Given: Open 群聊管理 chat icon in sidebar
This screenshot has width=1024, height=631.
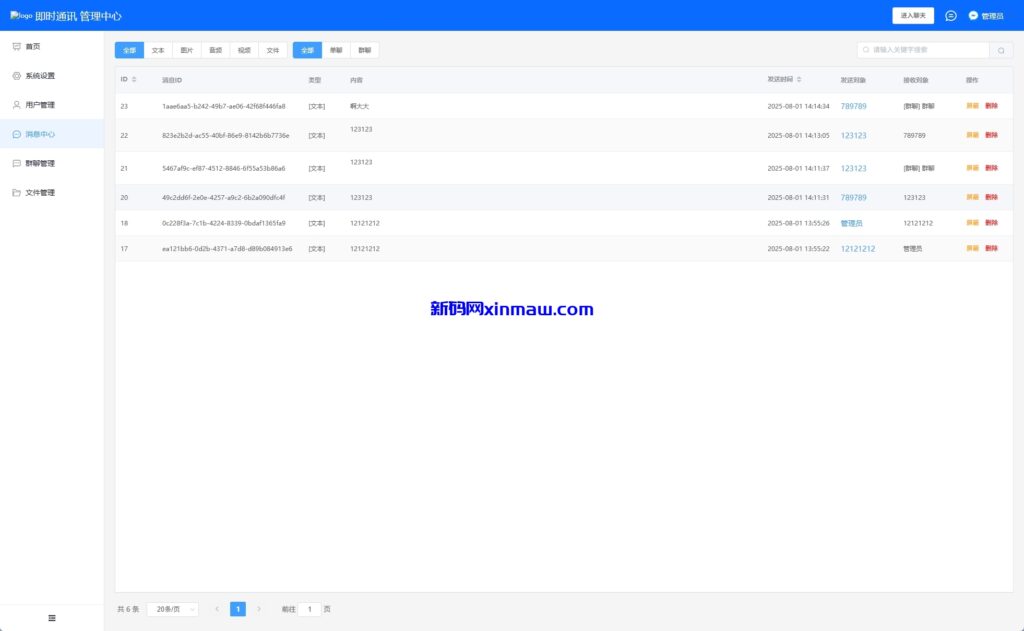Looking at the screenshot, I should (x=16, y=163).
